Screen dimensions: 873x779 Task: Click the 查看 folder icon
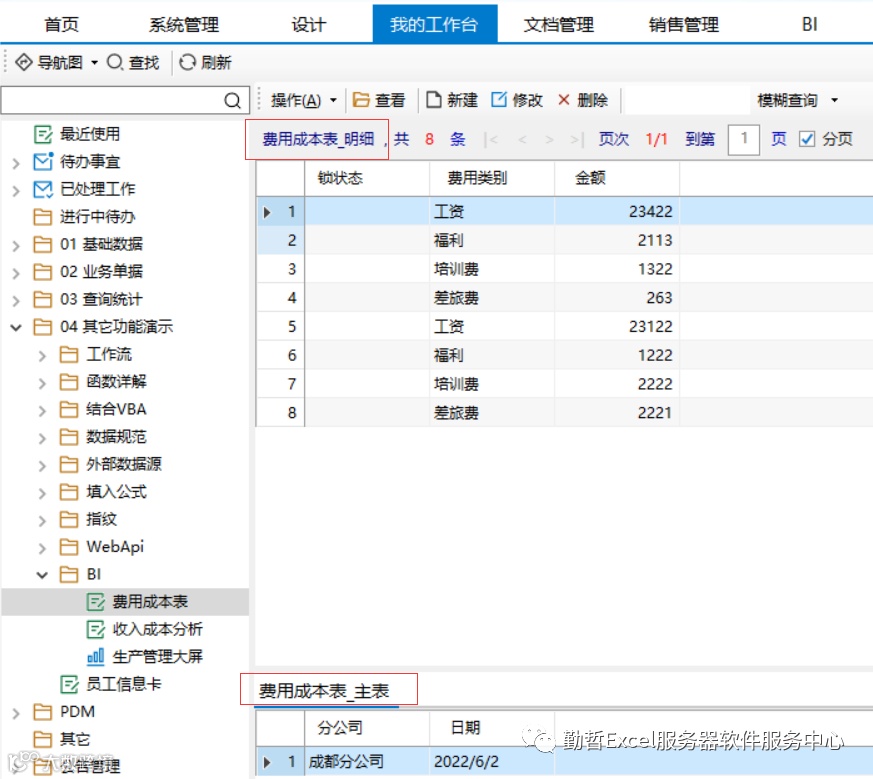361,100
